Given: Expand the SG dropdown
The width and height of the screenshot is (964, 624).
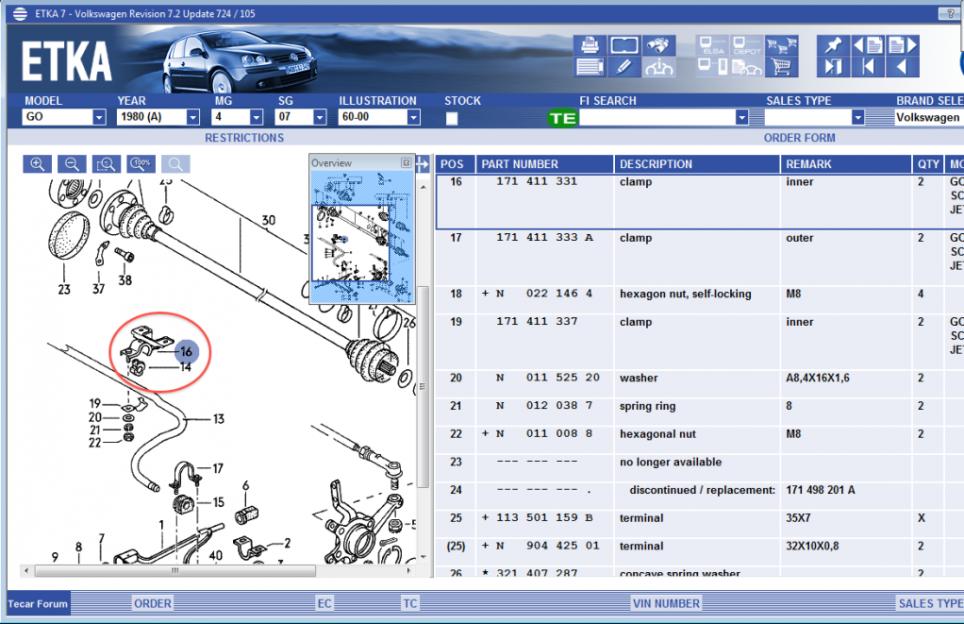Looking at the screenshot, I should [320, 117].
